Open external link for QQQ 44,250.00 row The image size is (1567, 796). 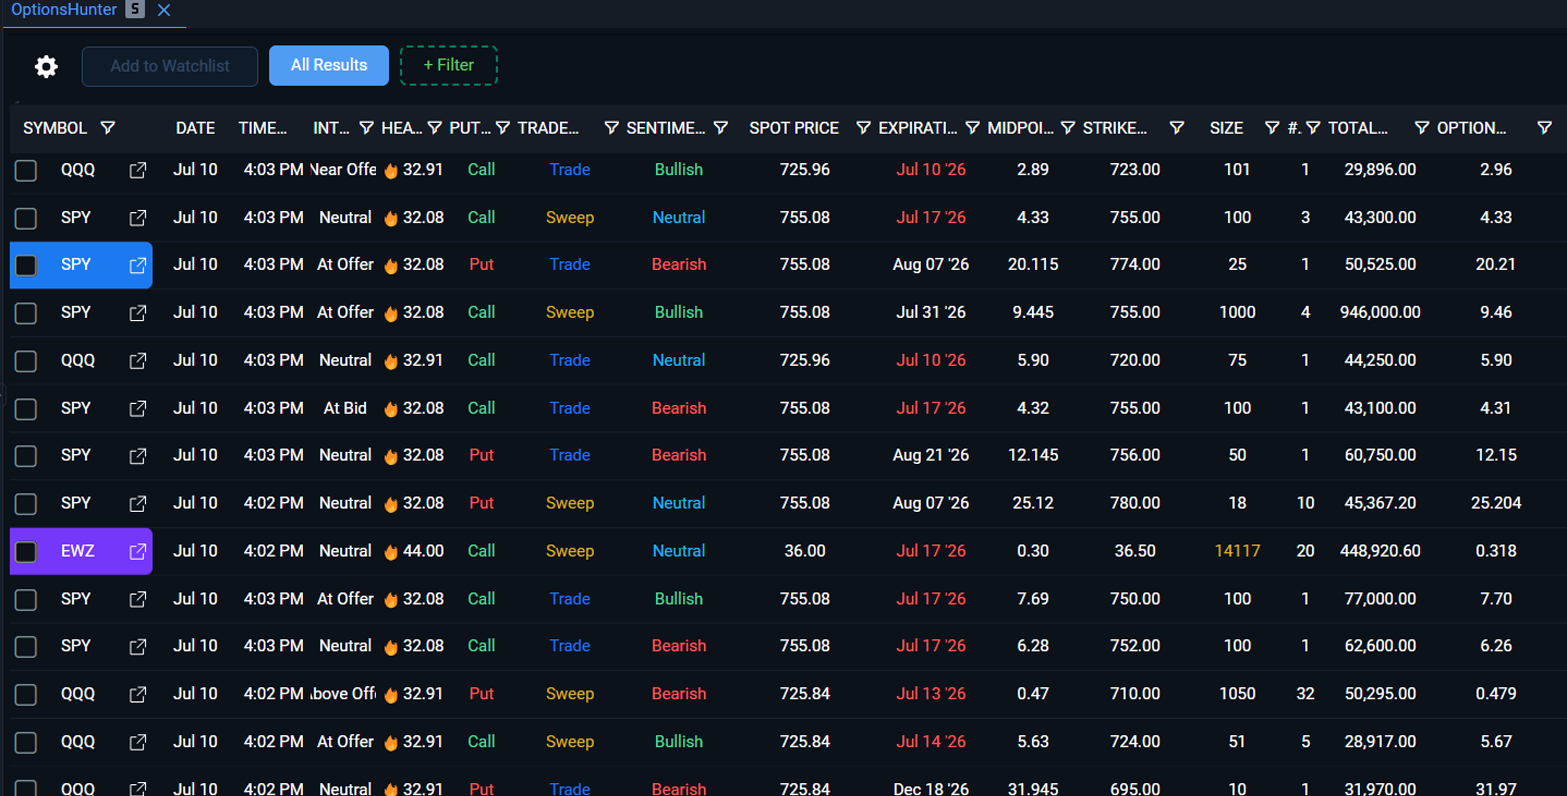point(138,361)
